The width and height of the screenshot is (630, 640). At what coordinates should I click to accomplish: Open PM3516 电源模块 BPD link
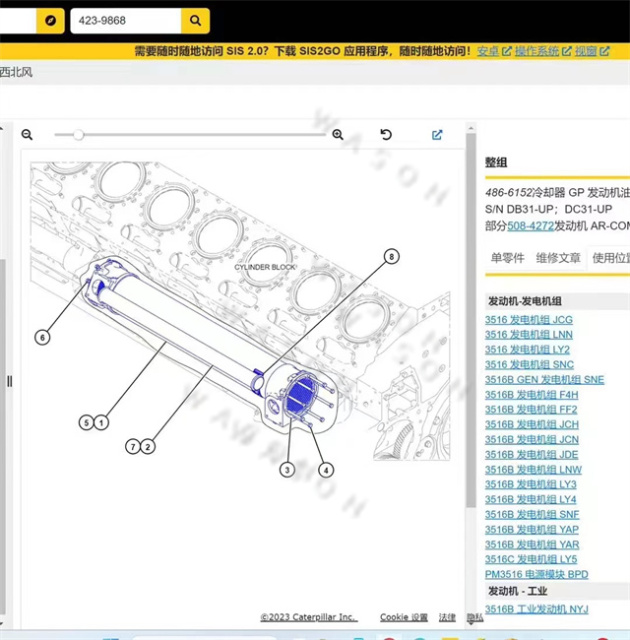[536, 575]
